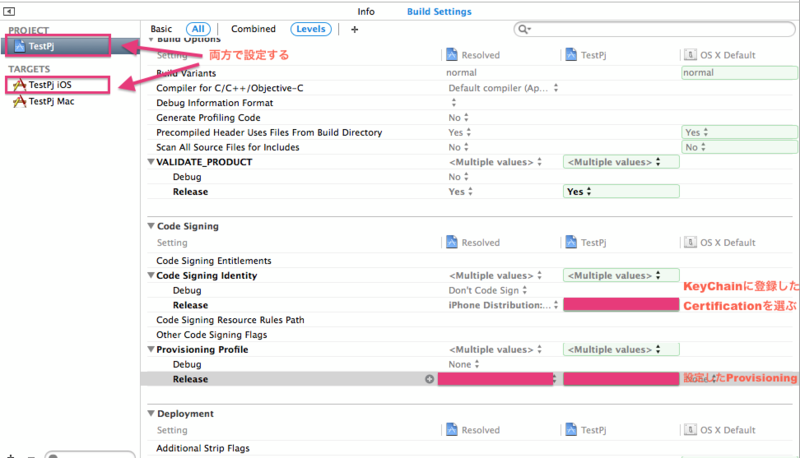This screenshot has height=458, width=800.
Task: Select the TestPj project blueprint icon
Action: click(x=19, y=46)
